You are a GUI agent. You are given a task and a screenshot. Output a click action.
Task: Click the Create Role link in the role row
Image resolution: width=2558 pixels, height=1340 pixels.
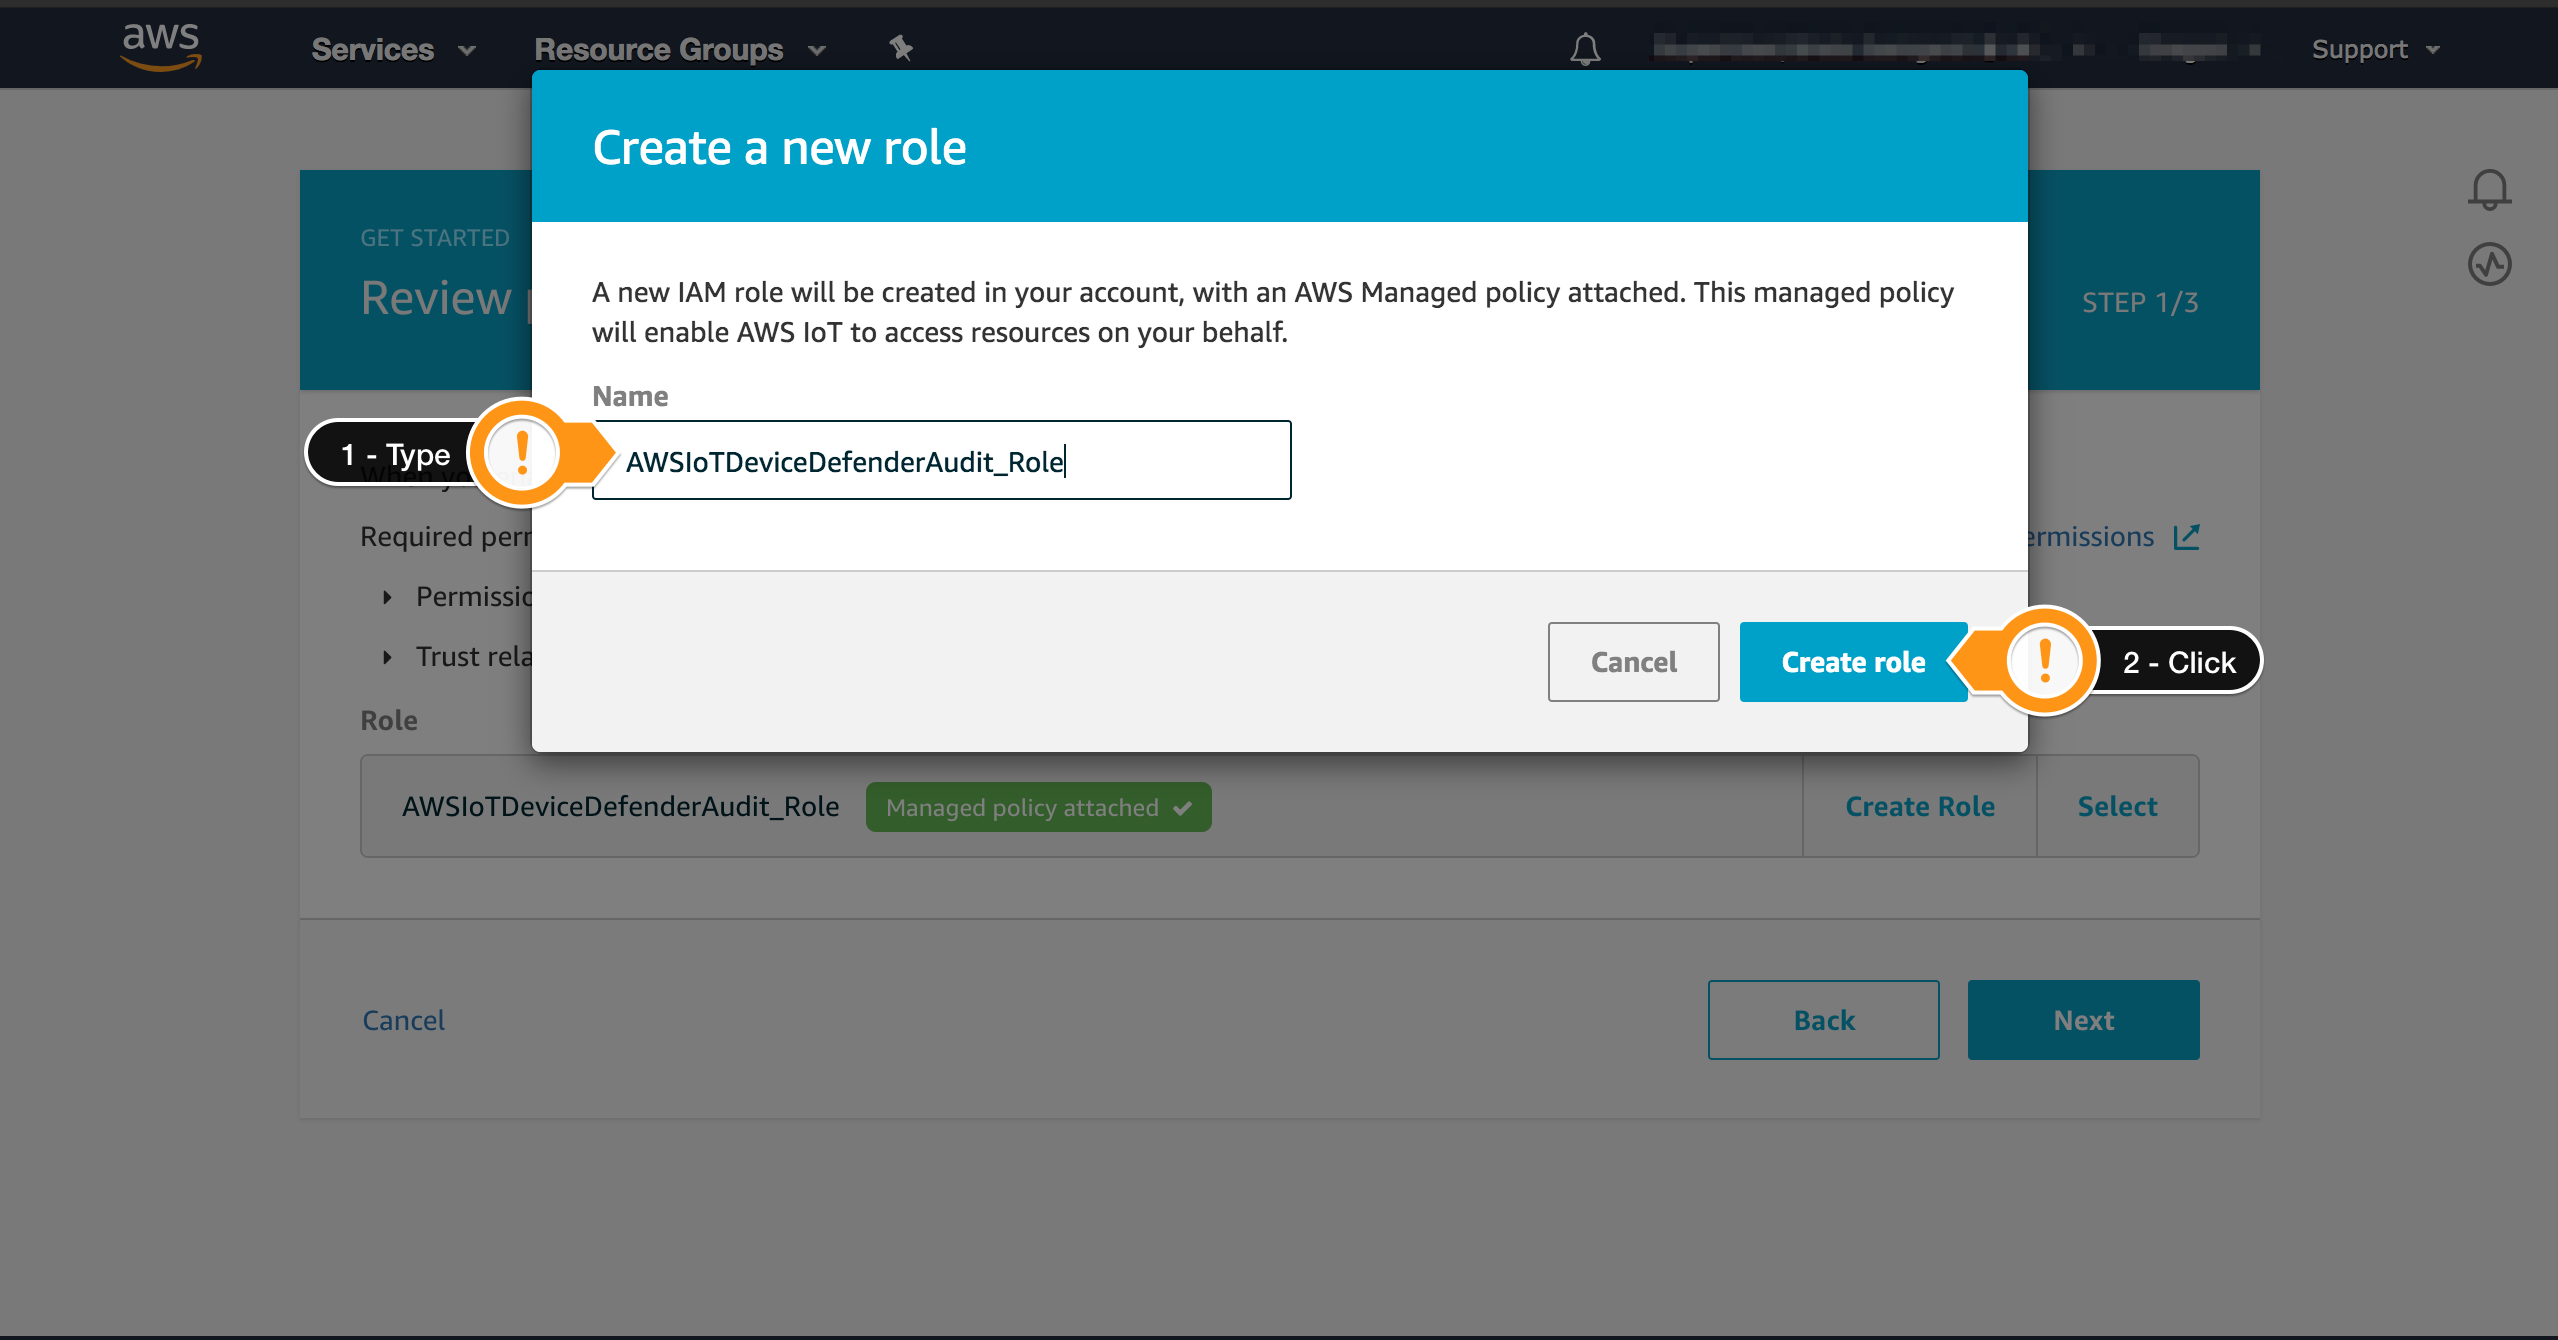[1919, 806]
